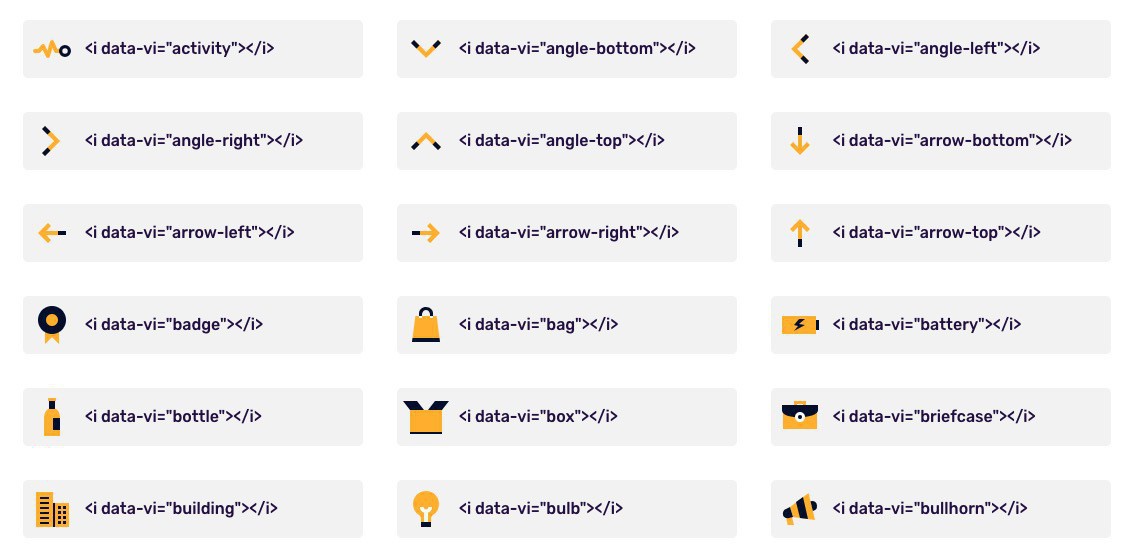The image size is (1138, 556).
Task: Select the shopping bag icon
Action: point(426,325)
